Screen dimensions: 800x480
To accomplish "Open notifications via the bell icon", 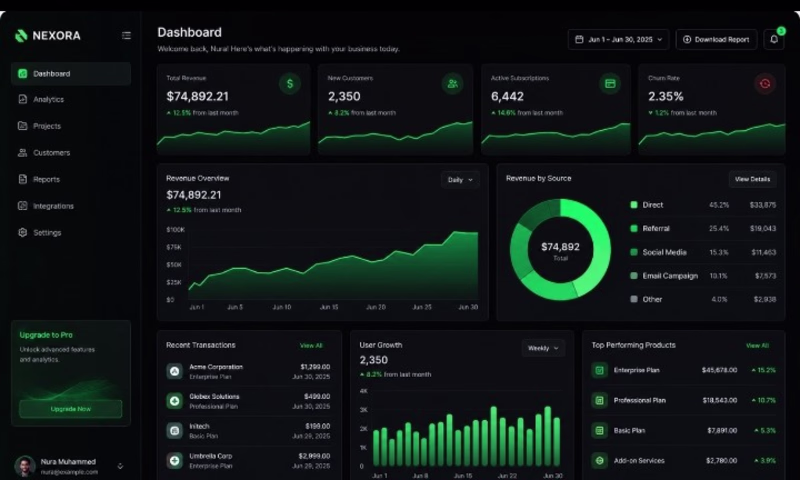I will point(774,39).
